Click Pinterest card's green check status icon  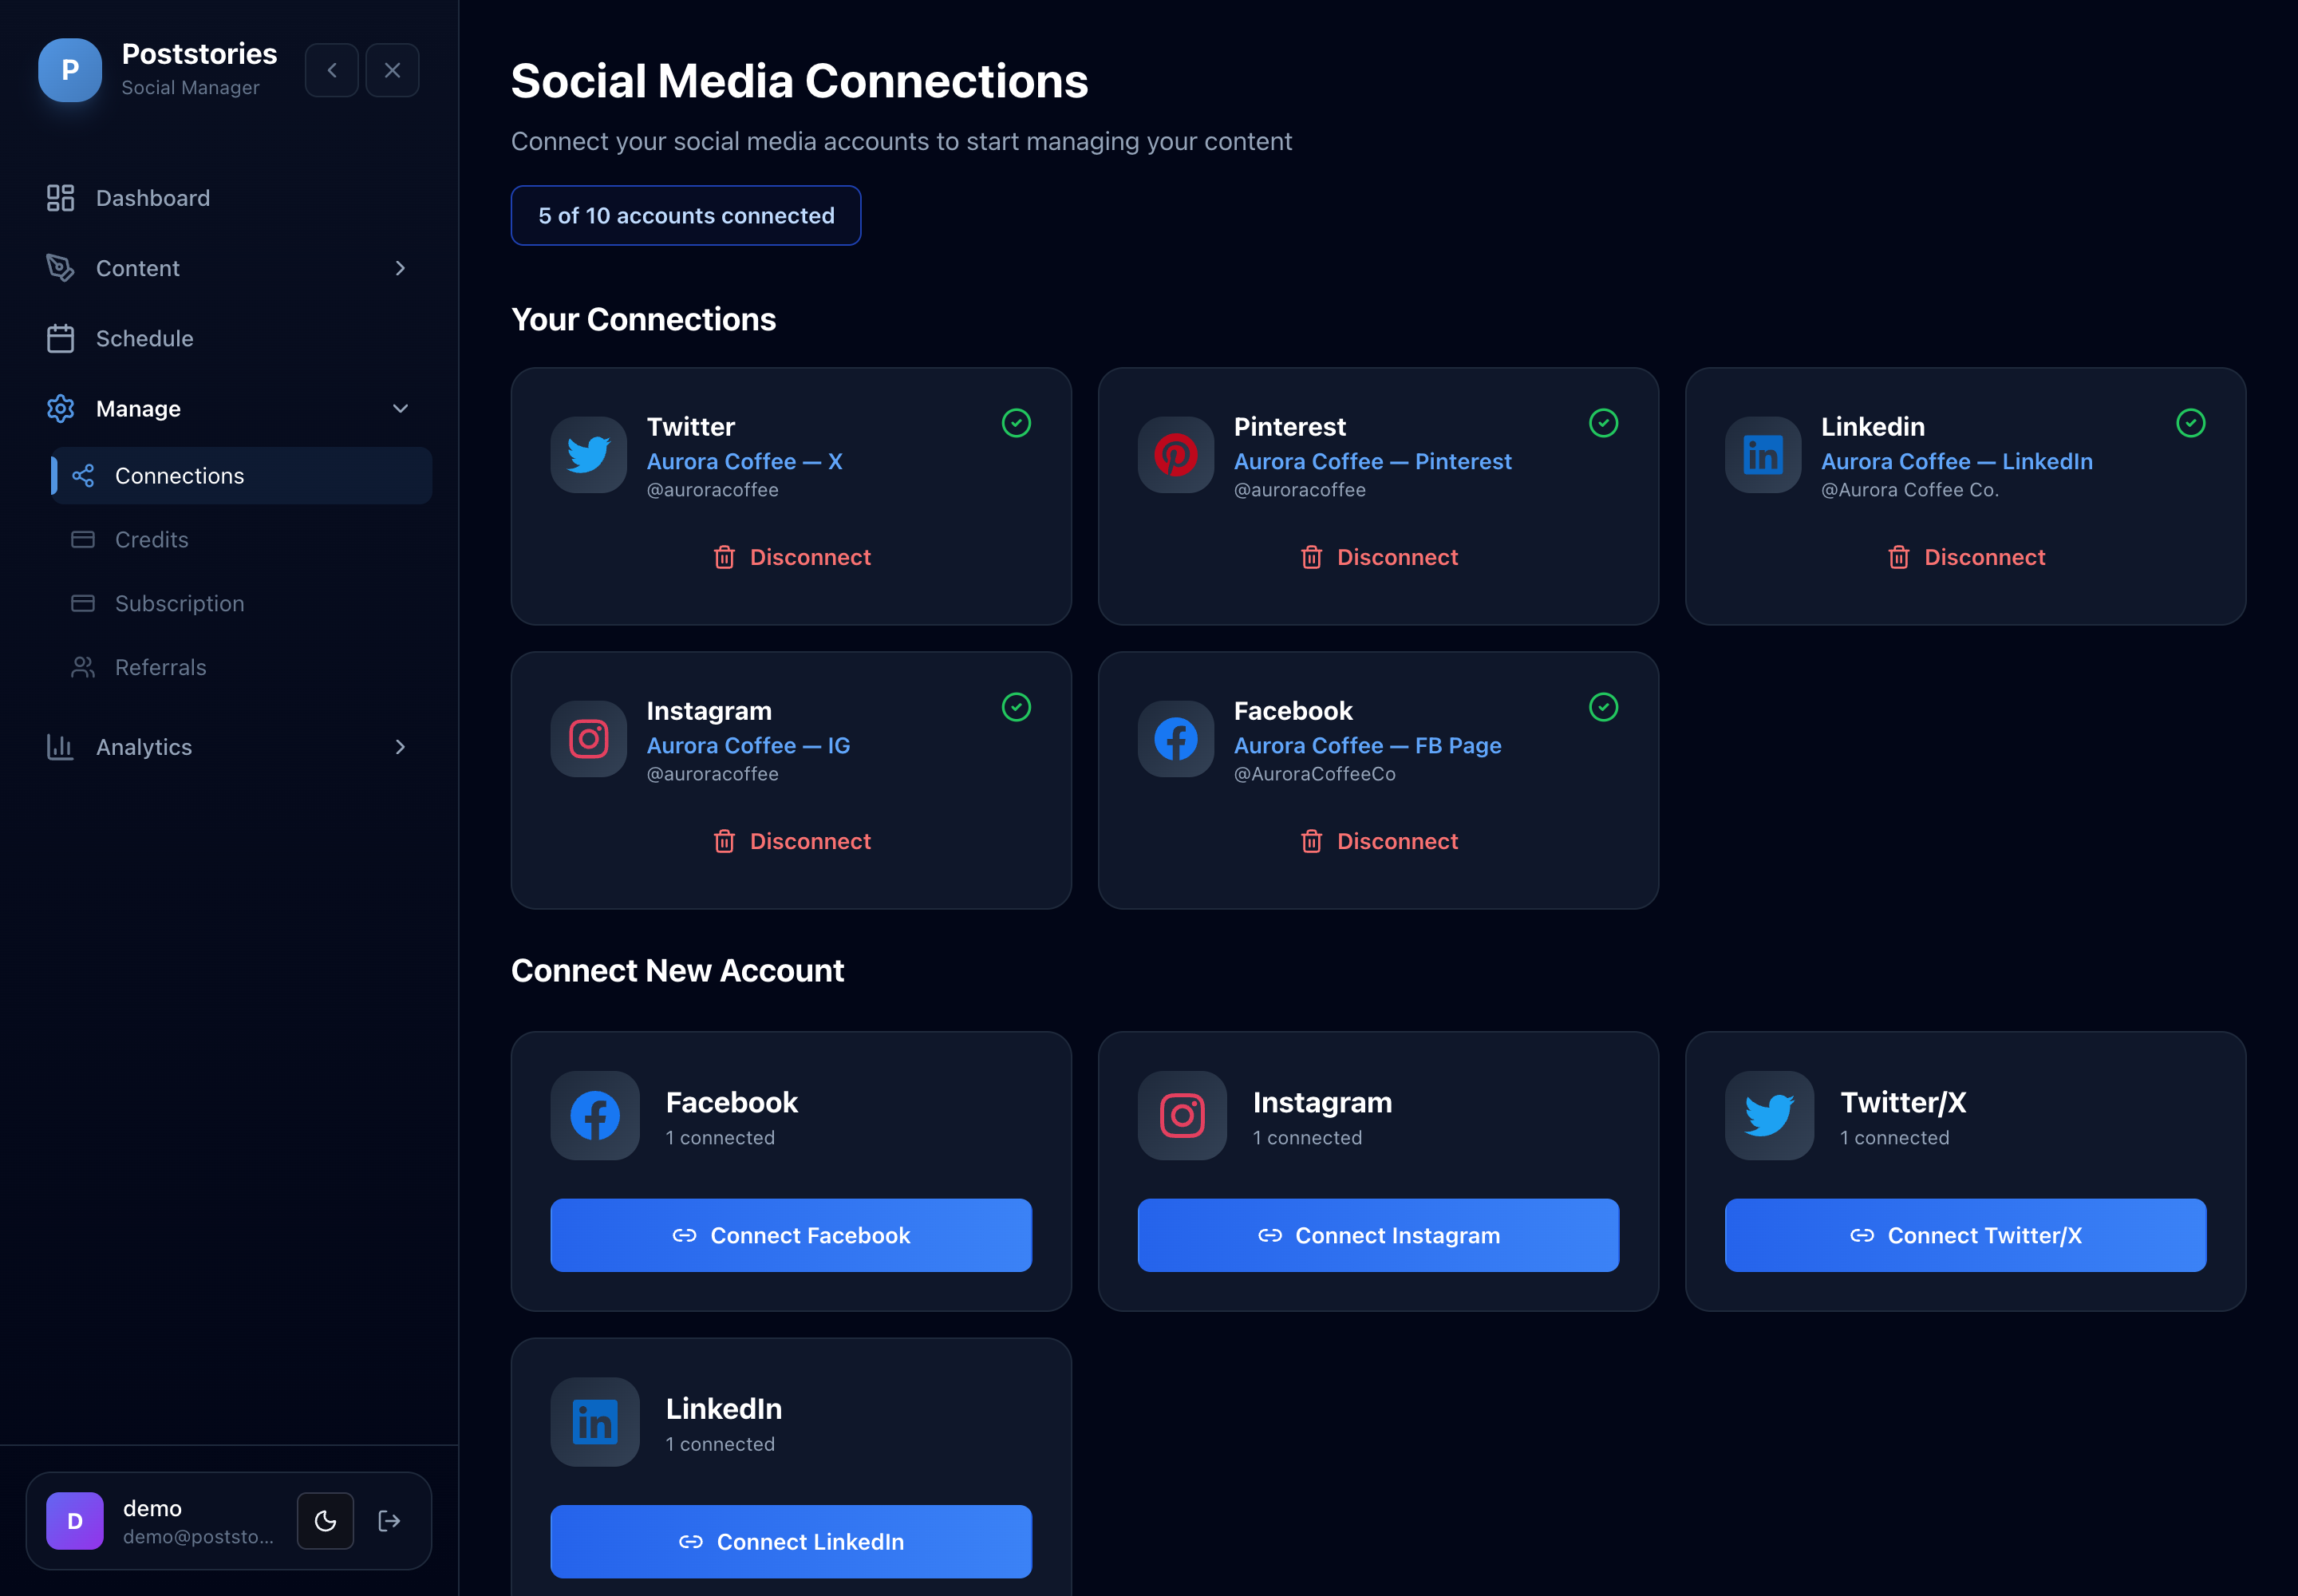pyautogui.click(x=1603, y=423)
